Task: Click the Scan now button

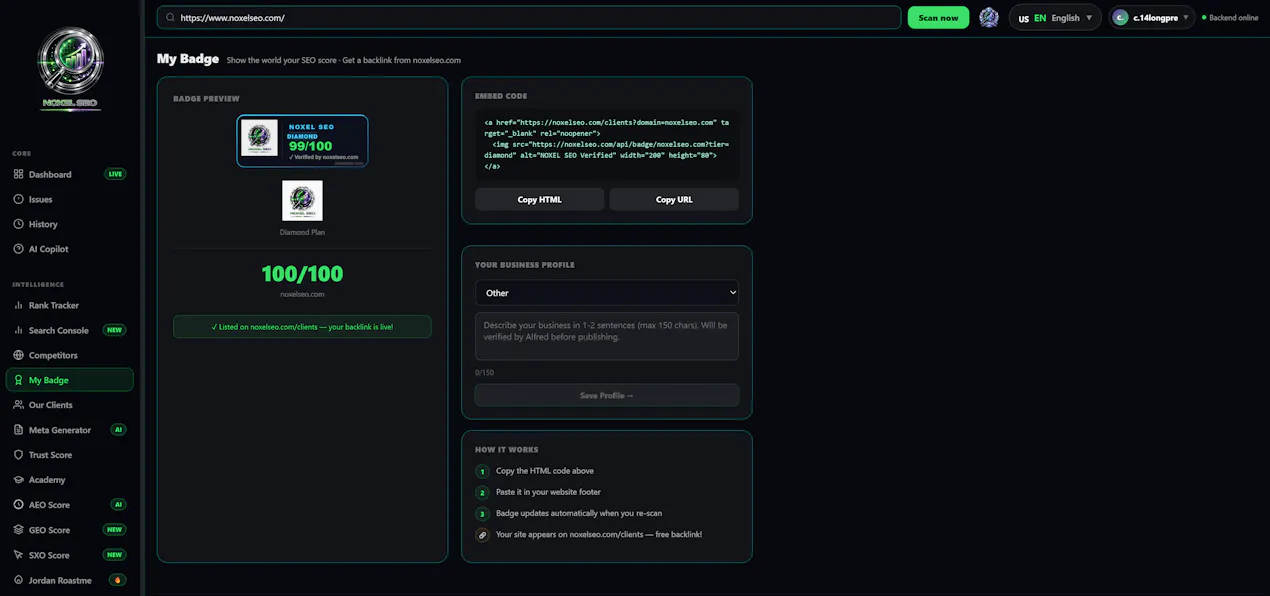Action: pyautogui.click(x=938, y=18)
